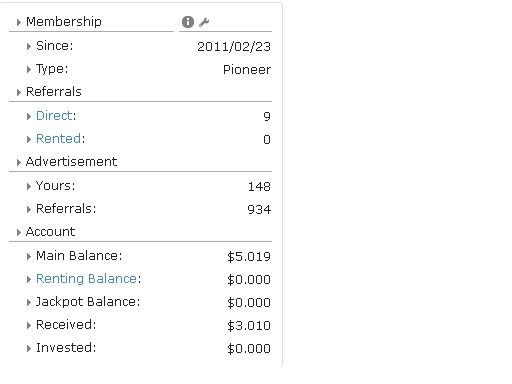Click the arrow next to Received
Screen dimensions: 512x384
pyautogui.click(x=29, y=325)
